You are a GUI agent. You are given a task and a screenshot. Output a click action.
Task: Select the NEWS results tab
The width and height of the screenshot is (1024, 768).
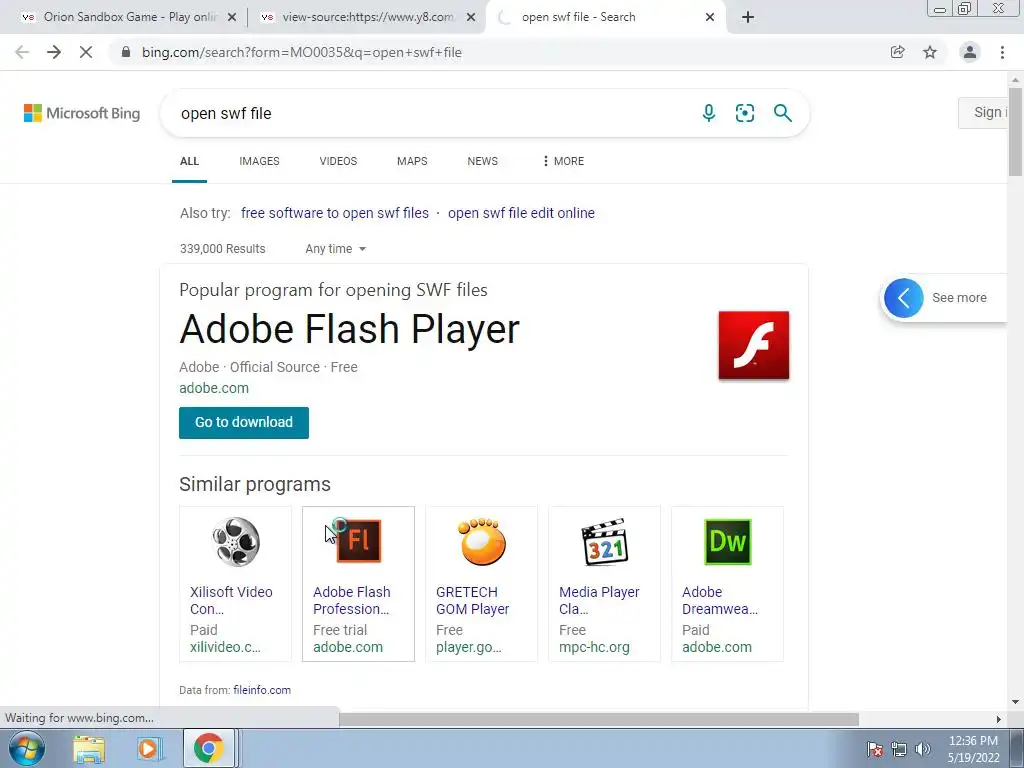tap(483, 161)
